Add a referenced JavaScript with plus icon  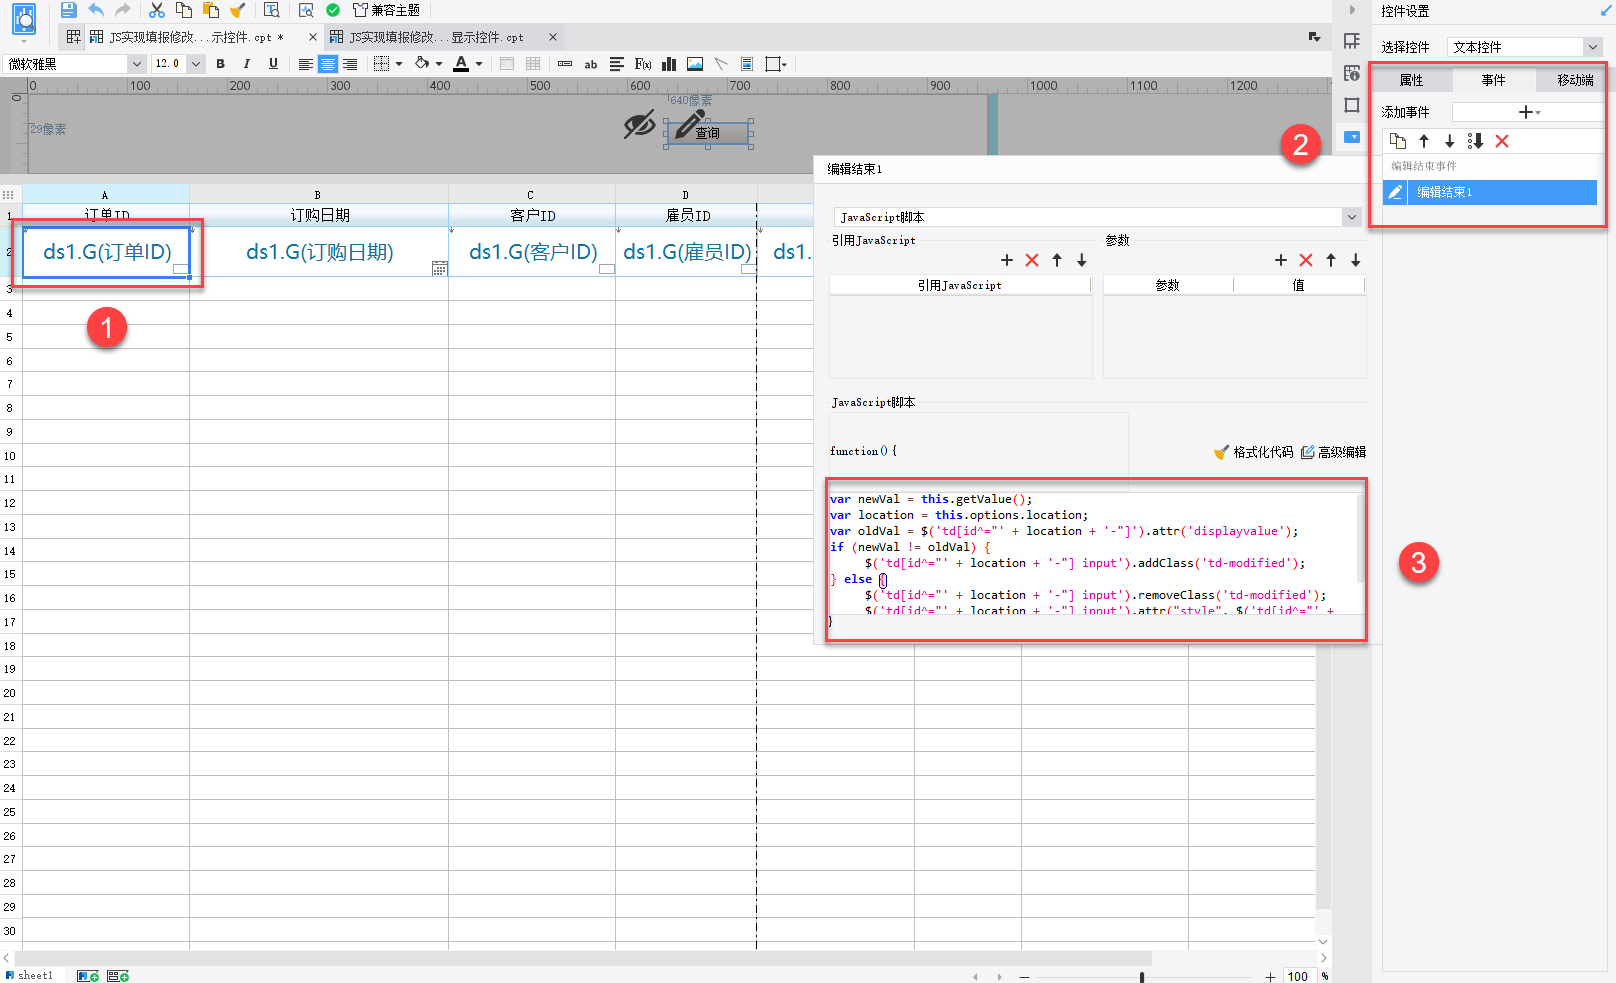click(x=1007, y=260)
